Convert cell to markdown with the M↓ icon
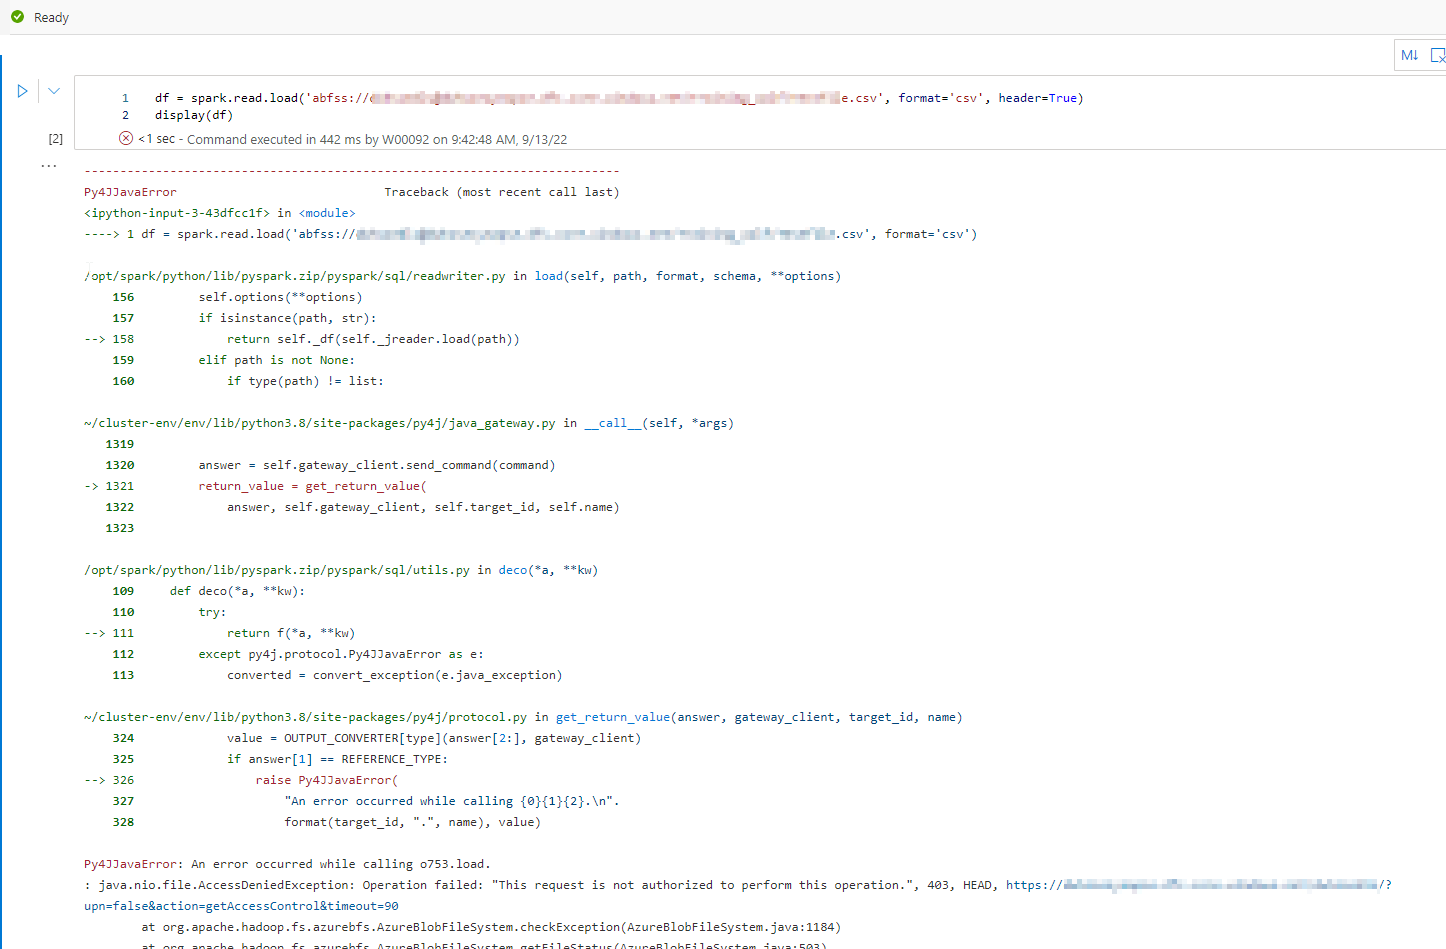 (1409, 55)
